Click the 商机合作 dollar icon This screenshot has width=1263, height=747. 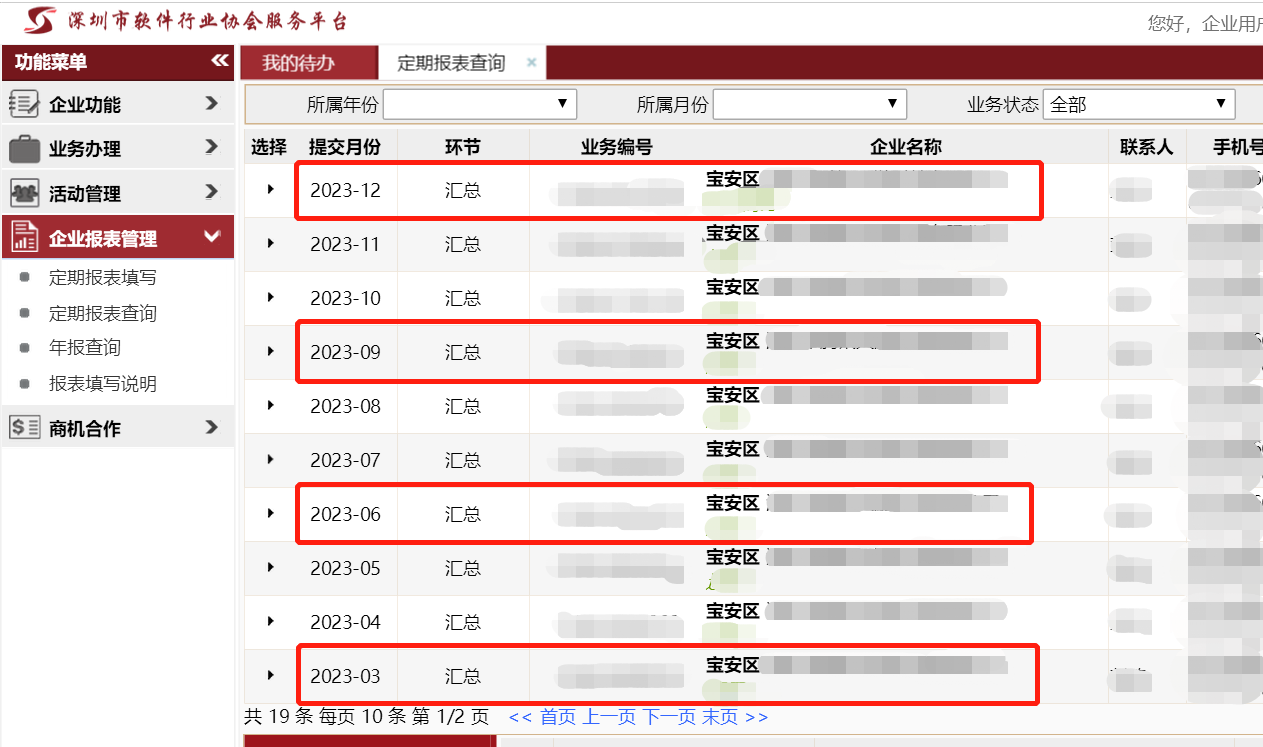(24, 428)
